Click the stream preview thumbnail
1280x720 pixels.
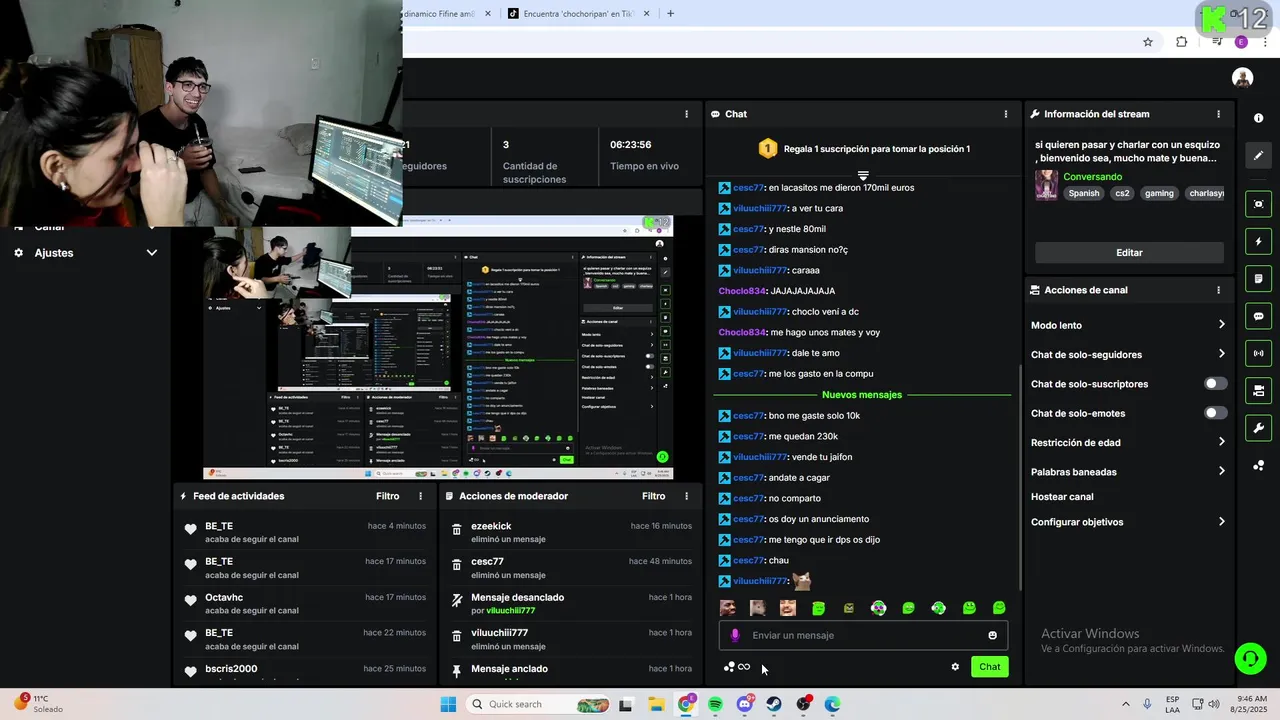click(438, 348)
